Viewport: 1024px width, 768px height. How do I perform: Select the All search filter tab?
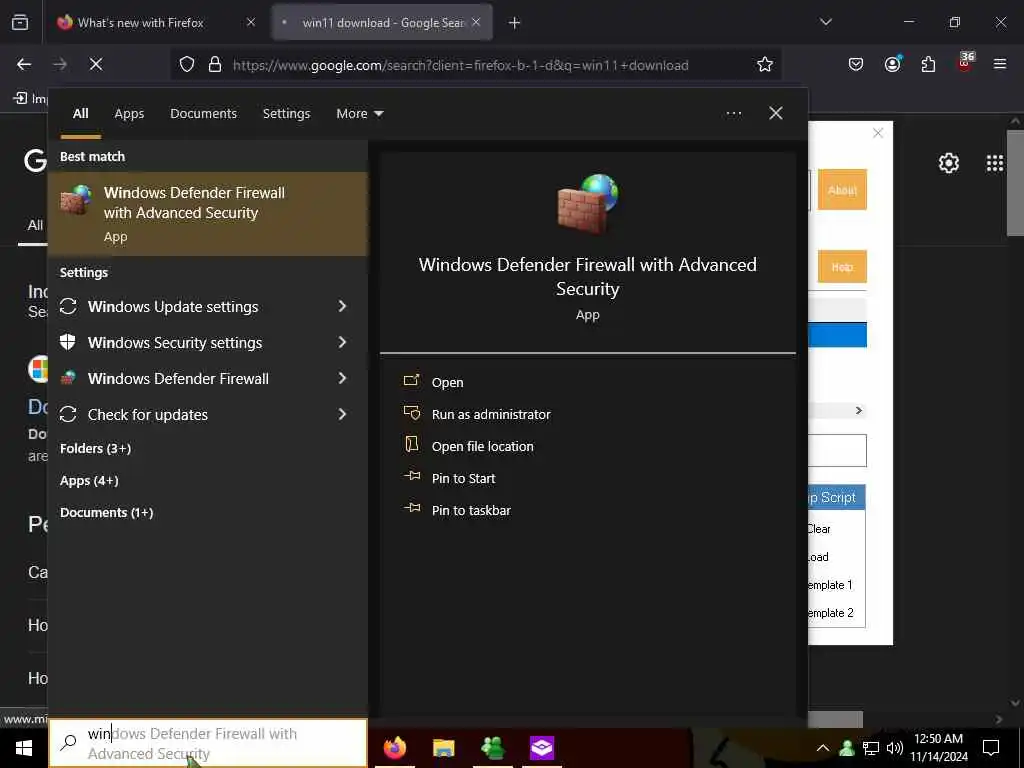(x=81, y=114)
